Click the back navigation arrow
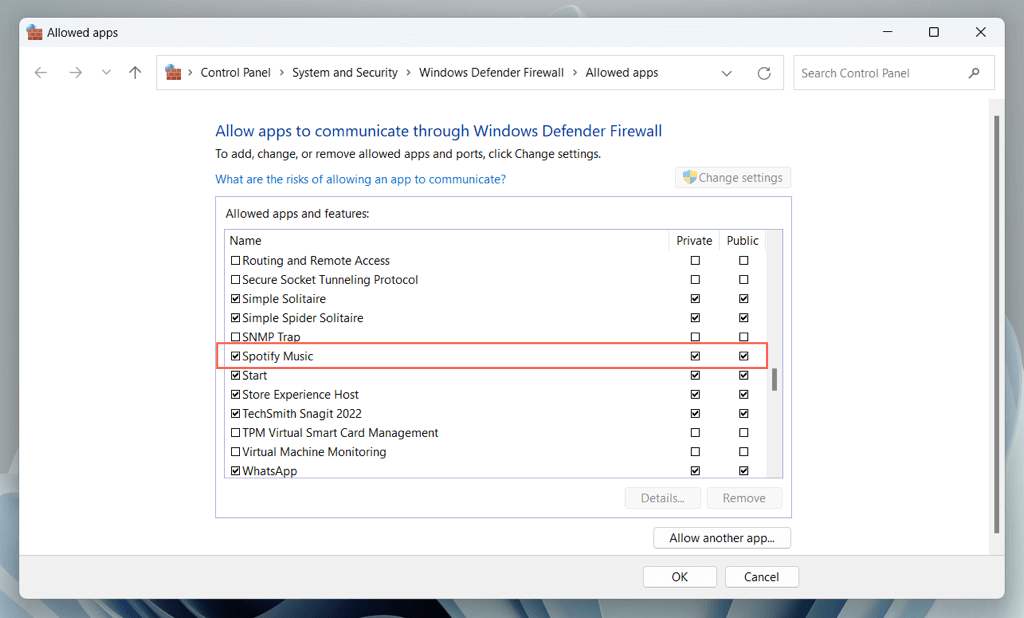 (41, 73)
